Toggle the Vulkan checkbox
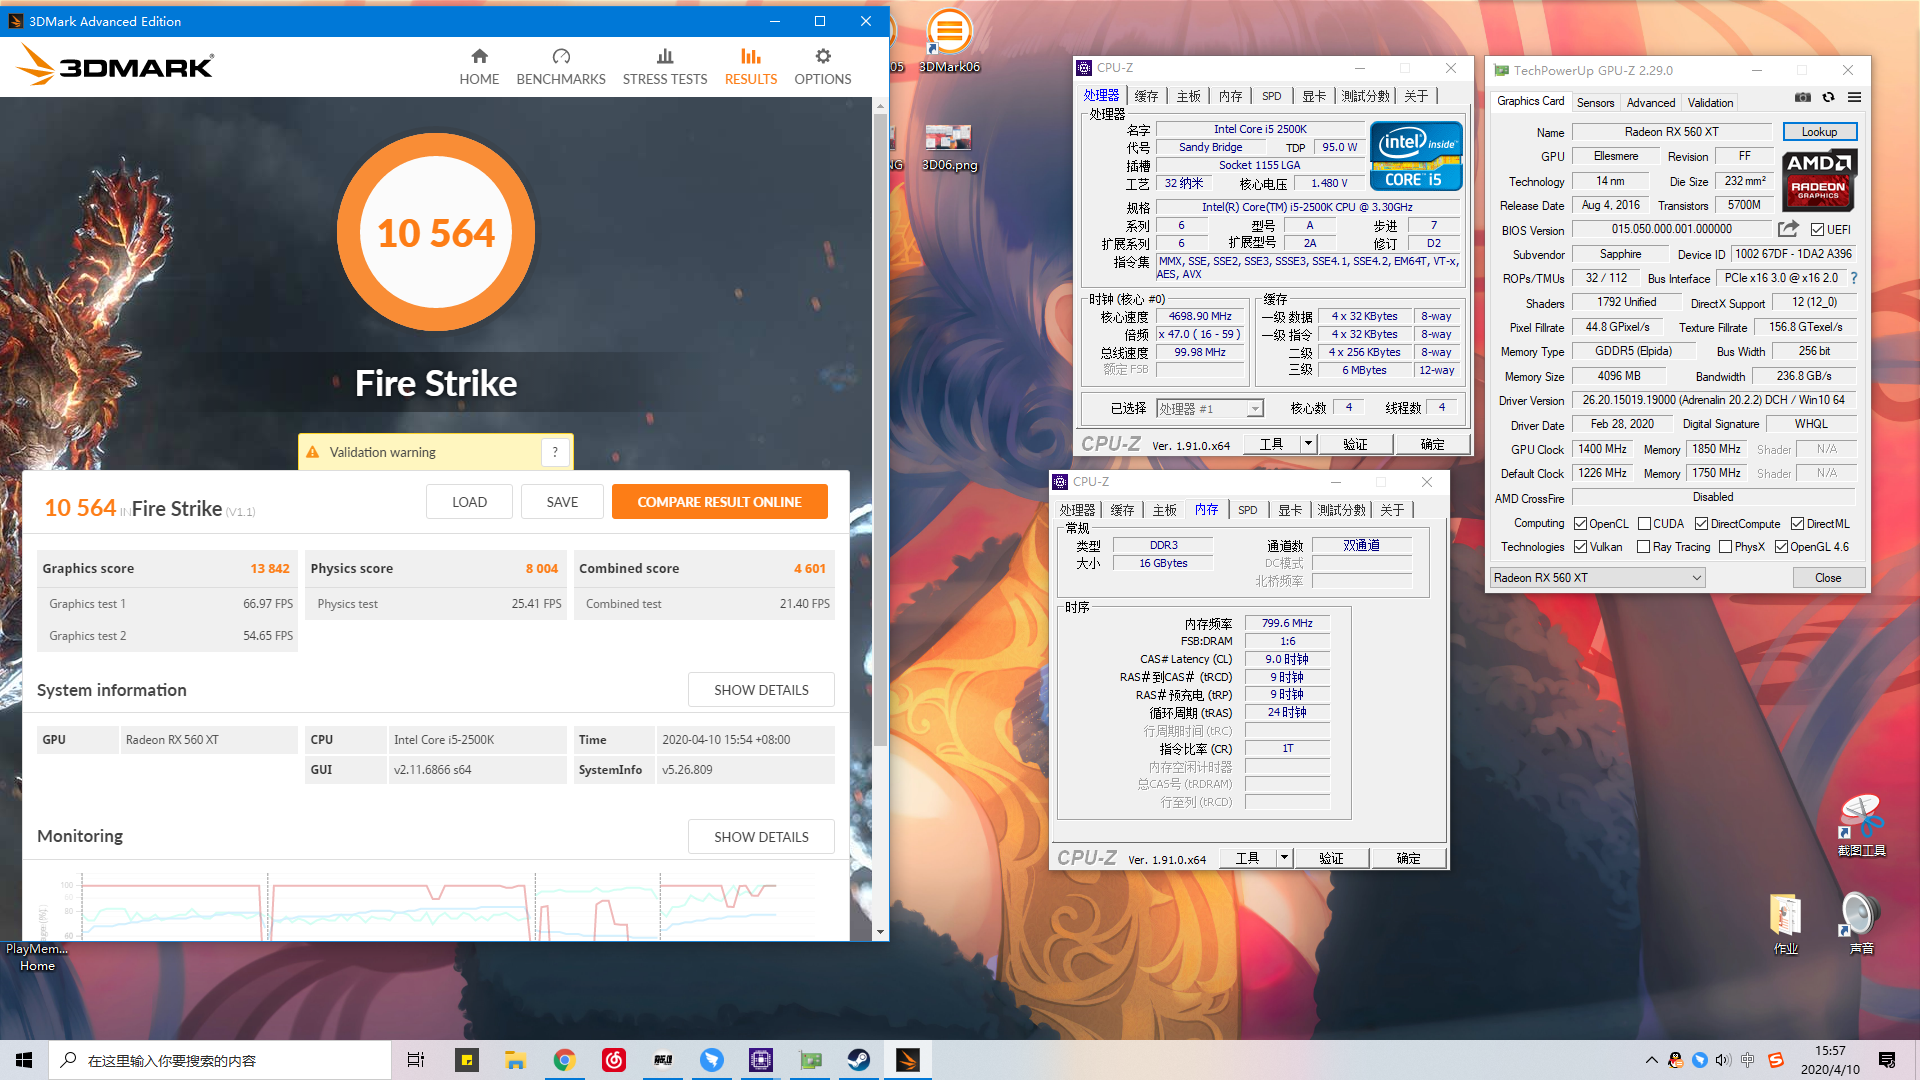Viewport: 1920px width, 1080px height. coord(1580,547)
